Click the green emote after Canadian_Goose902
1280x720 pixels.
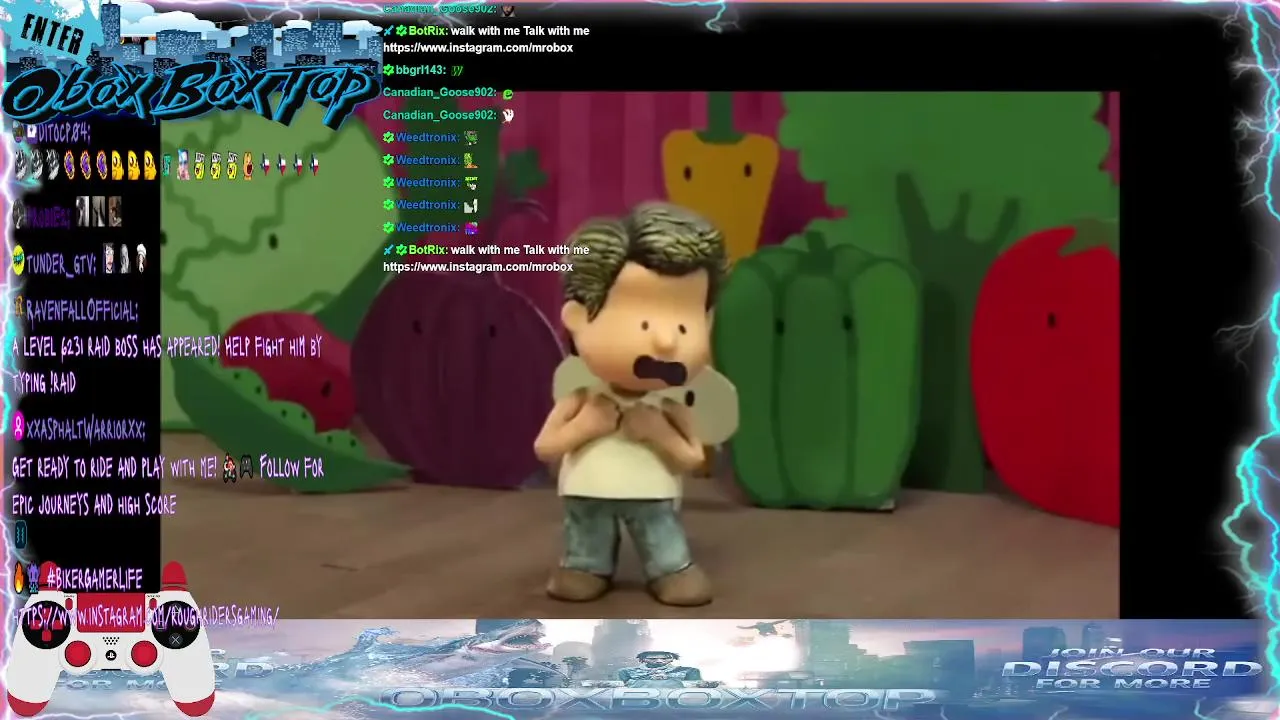pos(508,93)
